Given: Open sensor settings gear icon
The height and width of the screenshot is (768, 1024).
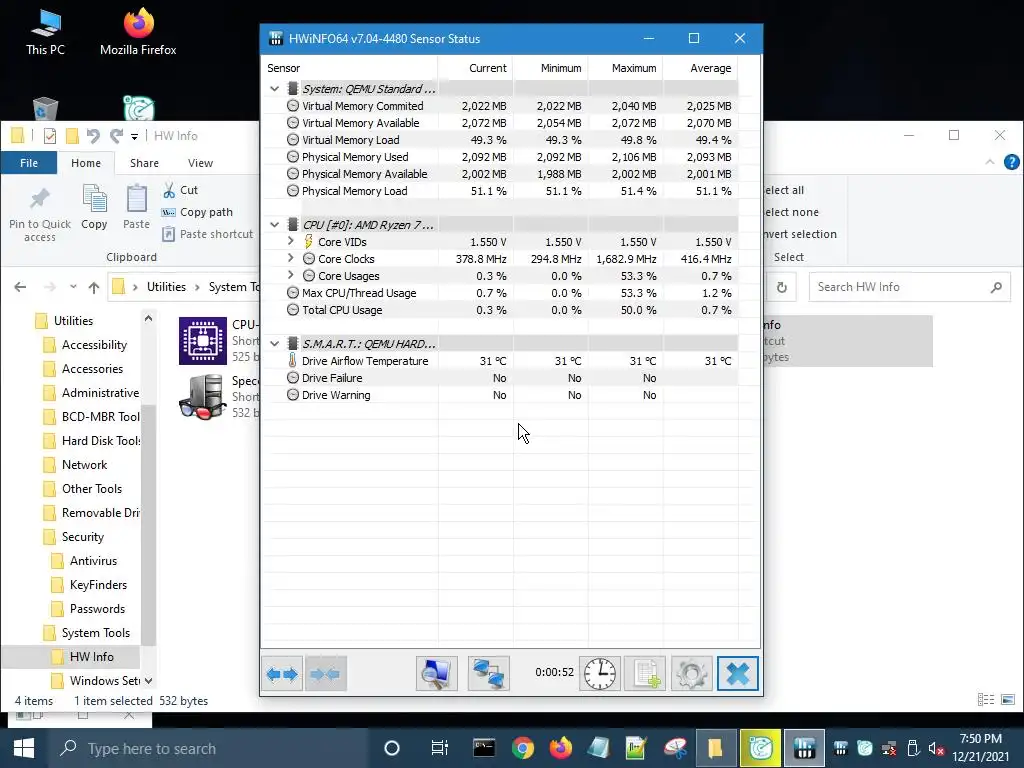Looking at the screenshot, I should [691, 674].
